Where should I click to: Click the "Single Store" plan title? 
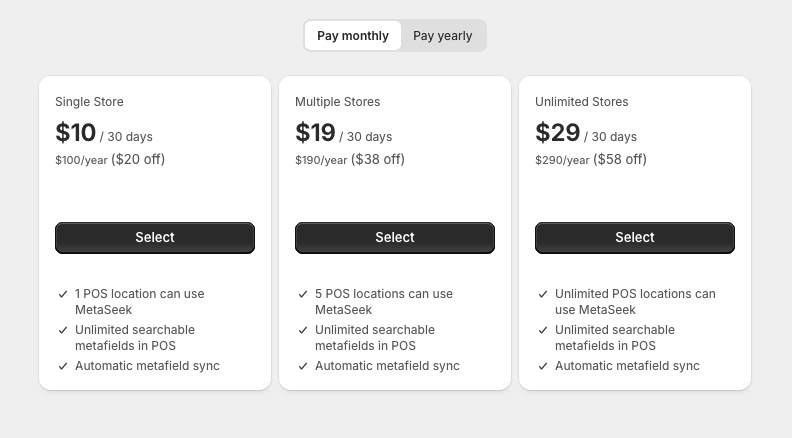90,102
